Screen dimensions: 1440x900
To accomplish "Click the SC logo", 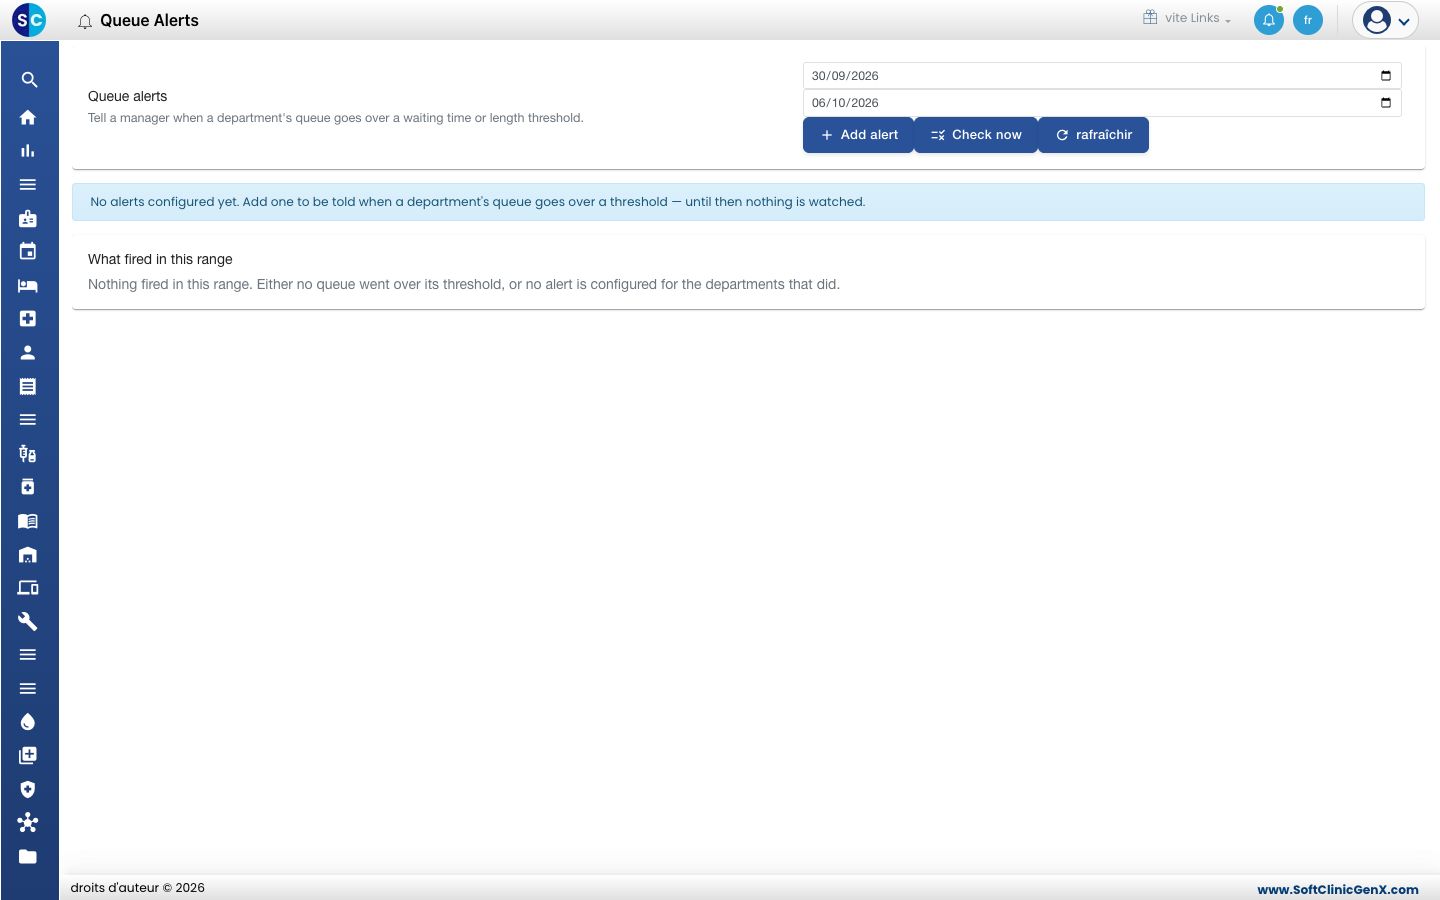I will click(x=29, y=20).
